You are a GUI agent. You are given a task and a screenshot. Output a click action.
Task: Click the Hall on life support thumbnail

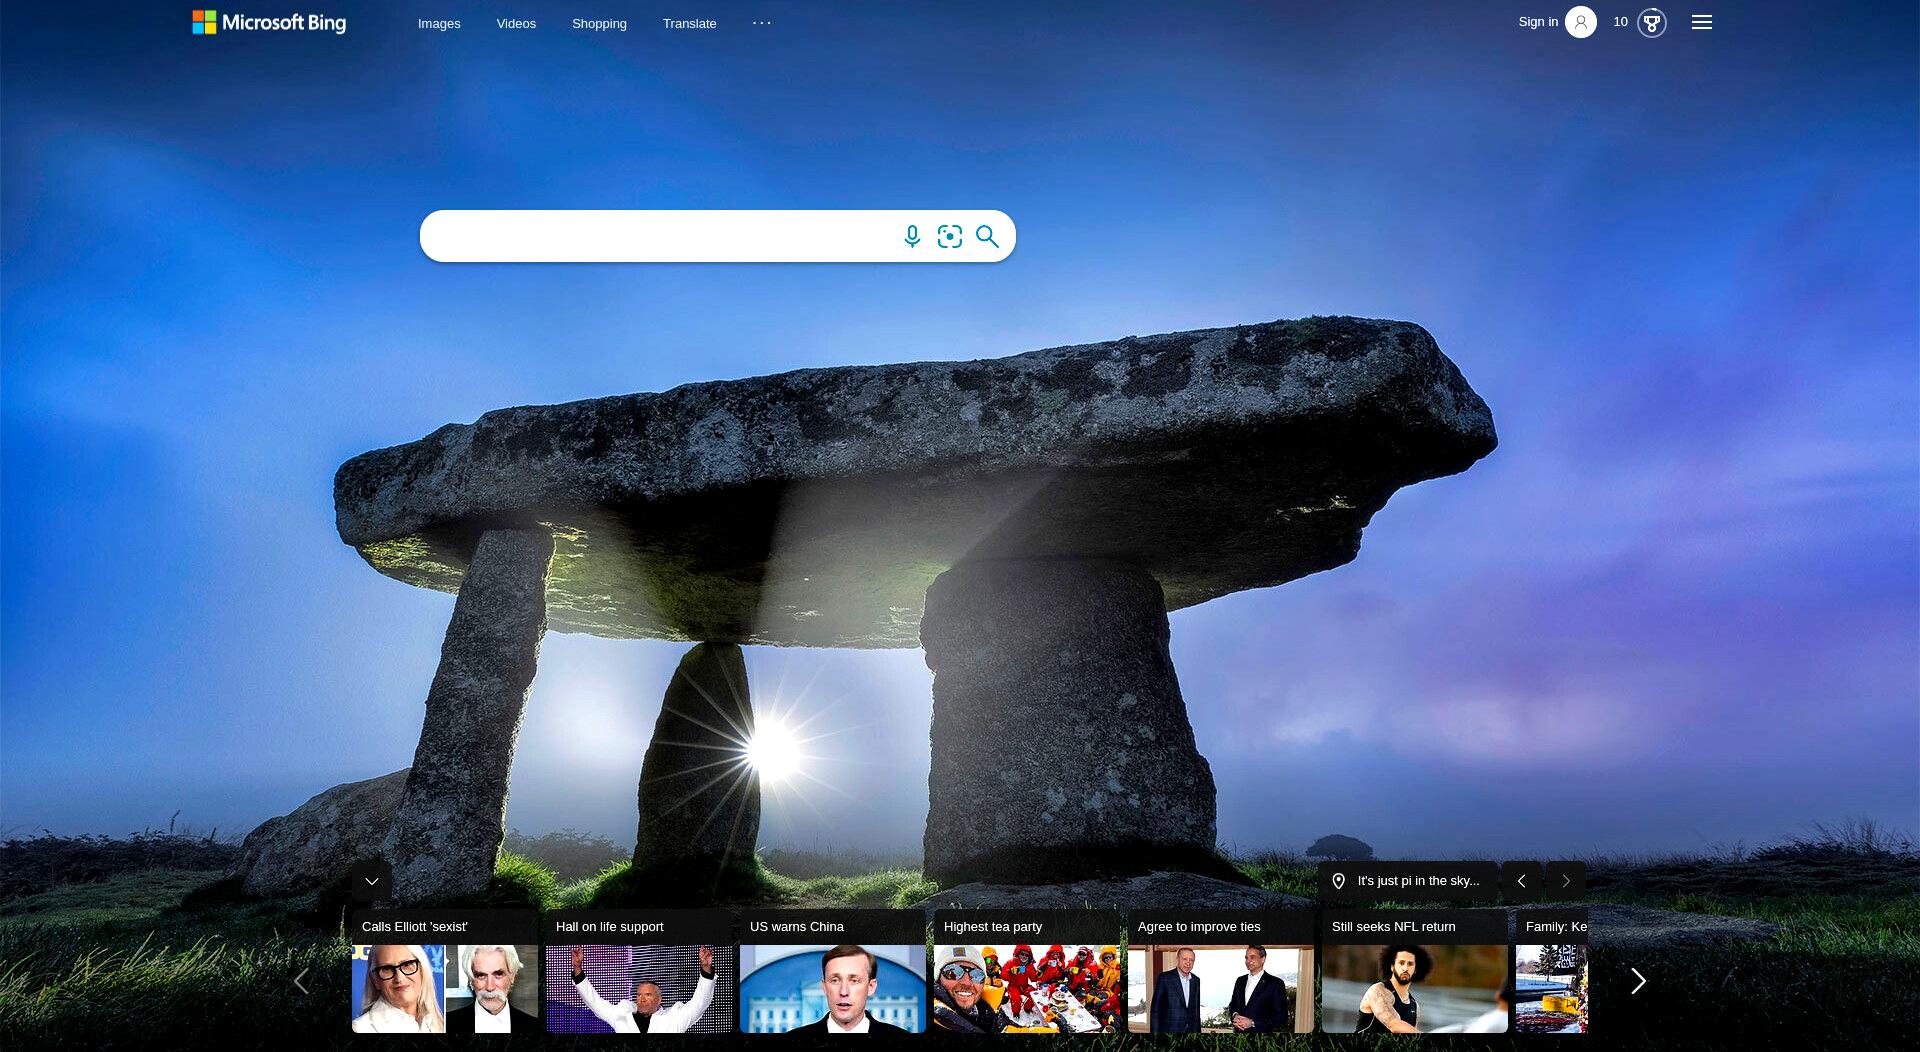pyautogui.click(x=639, y=989)
